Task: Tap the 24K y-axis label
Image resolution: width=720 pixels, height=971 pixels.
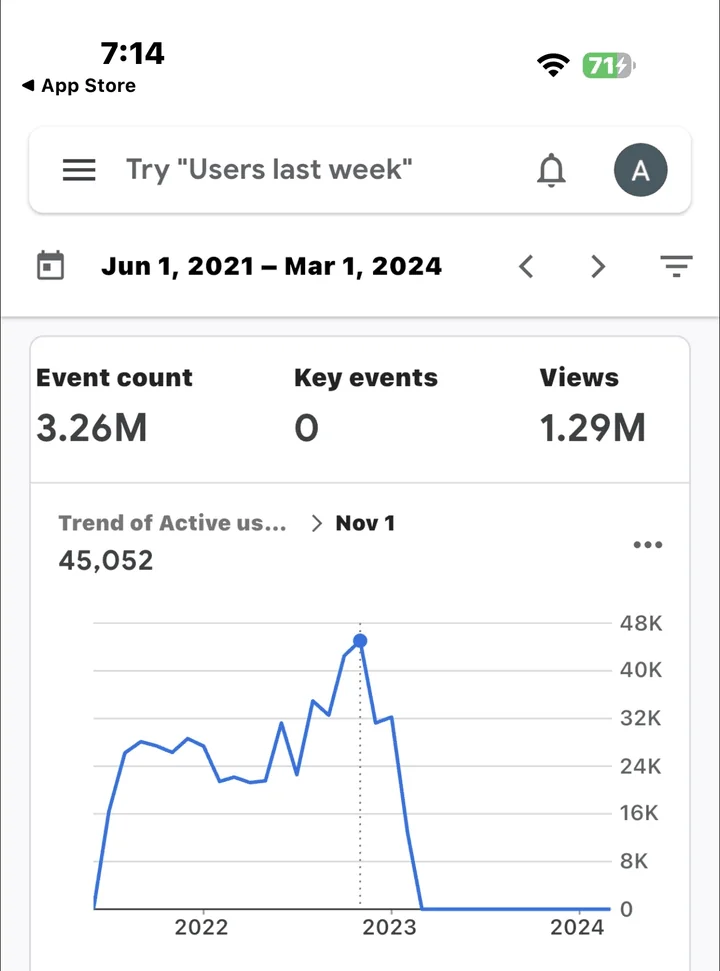Action: pos(641,767)
